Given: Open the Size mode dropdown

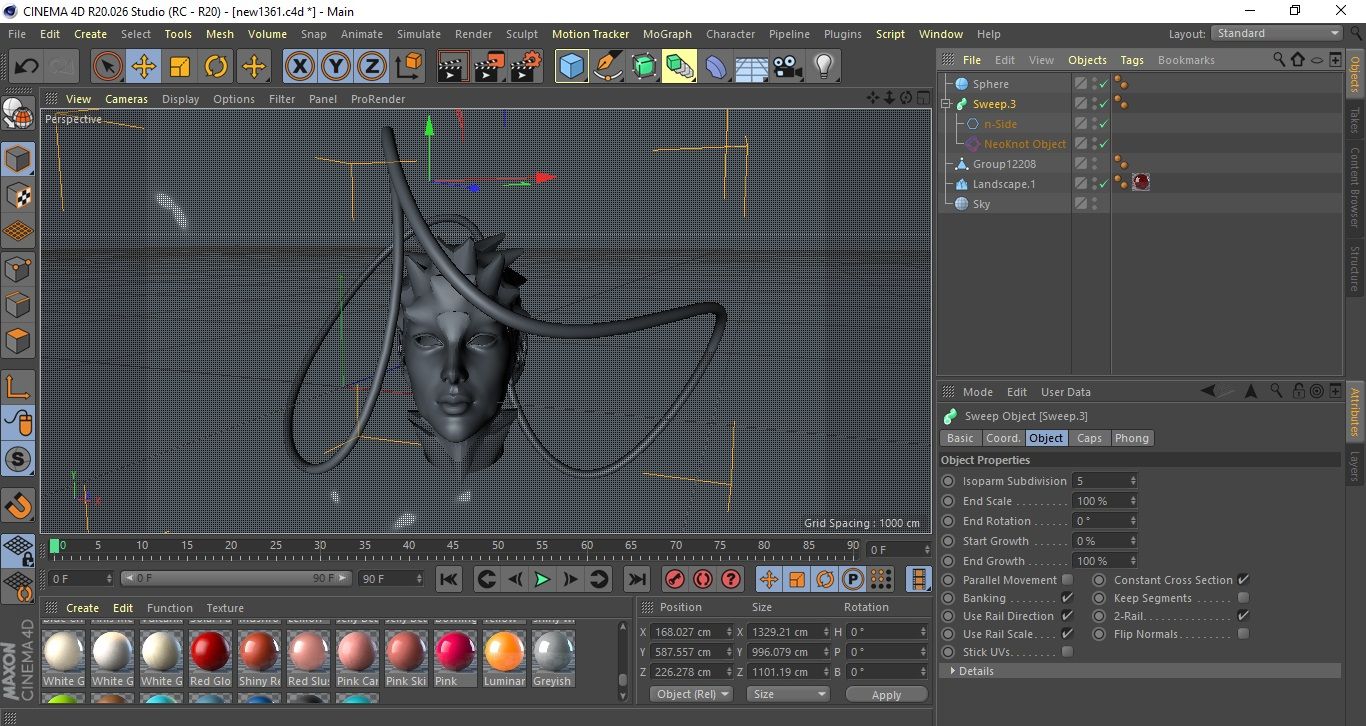Looking at the screenshot, I should pyautogui.click(x=789, y=694).
